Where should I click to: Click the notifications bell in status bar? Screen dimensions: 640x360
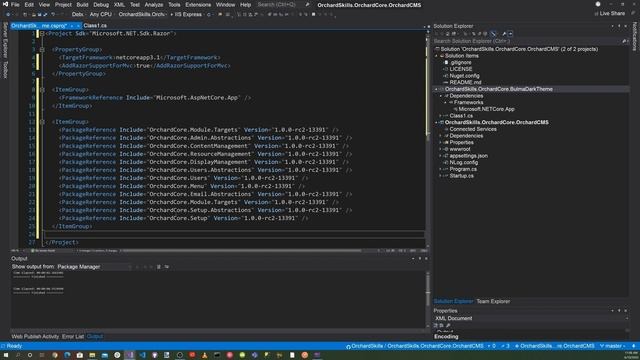[633, 346]
